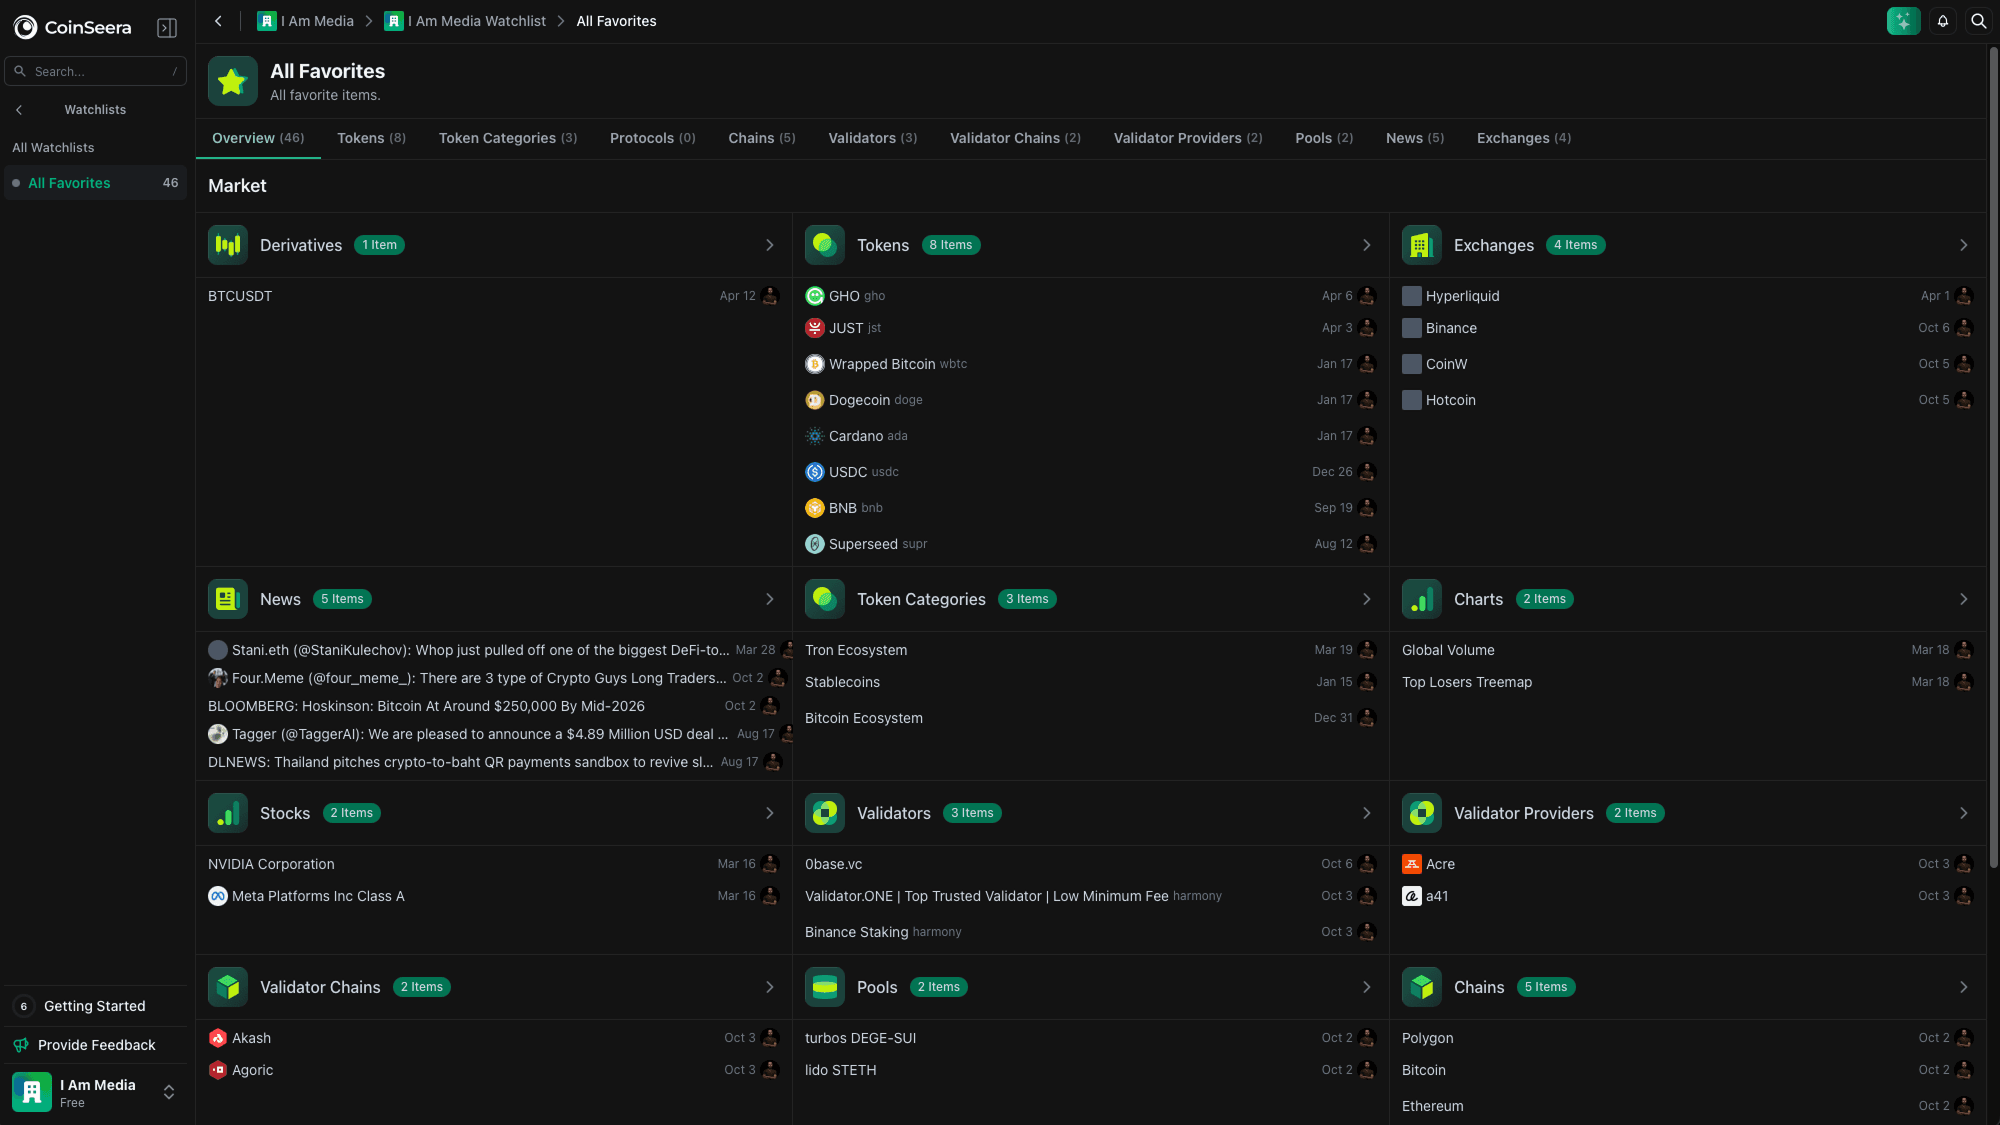
Task: Open Getting Started checklist
Action: pos(95,1006)
